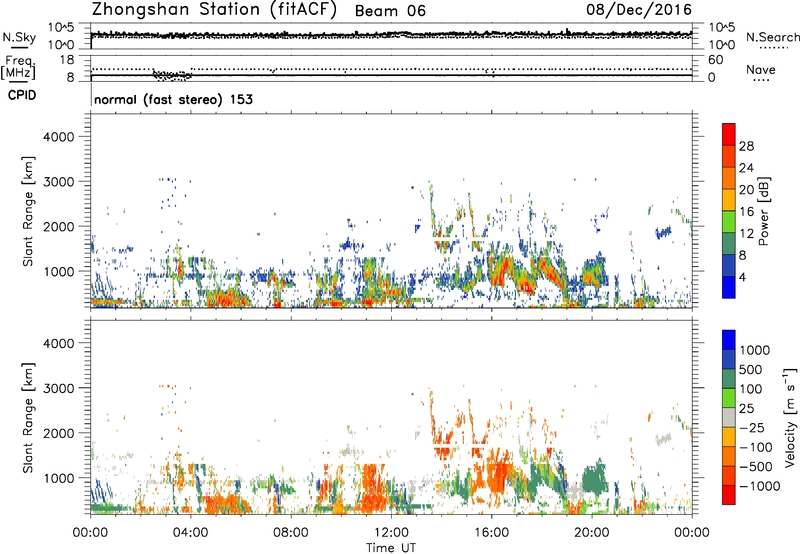
Task: Click the '20:00' time axis label
Action: (592, 533)
